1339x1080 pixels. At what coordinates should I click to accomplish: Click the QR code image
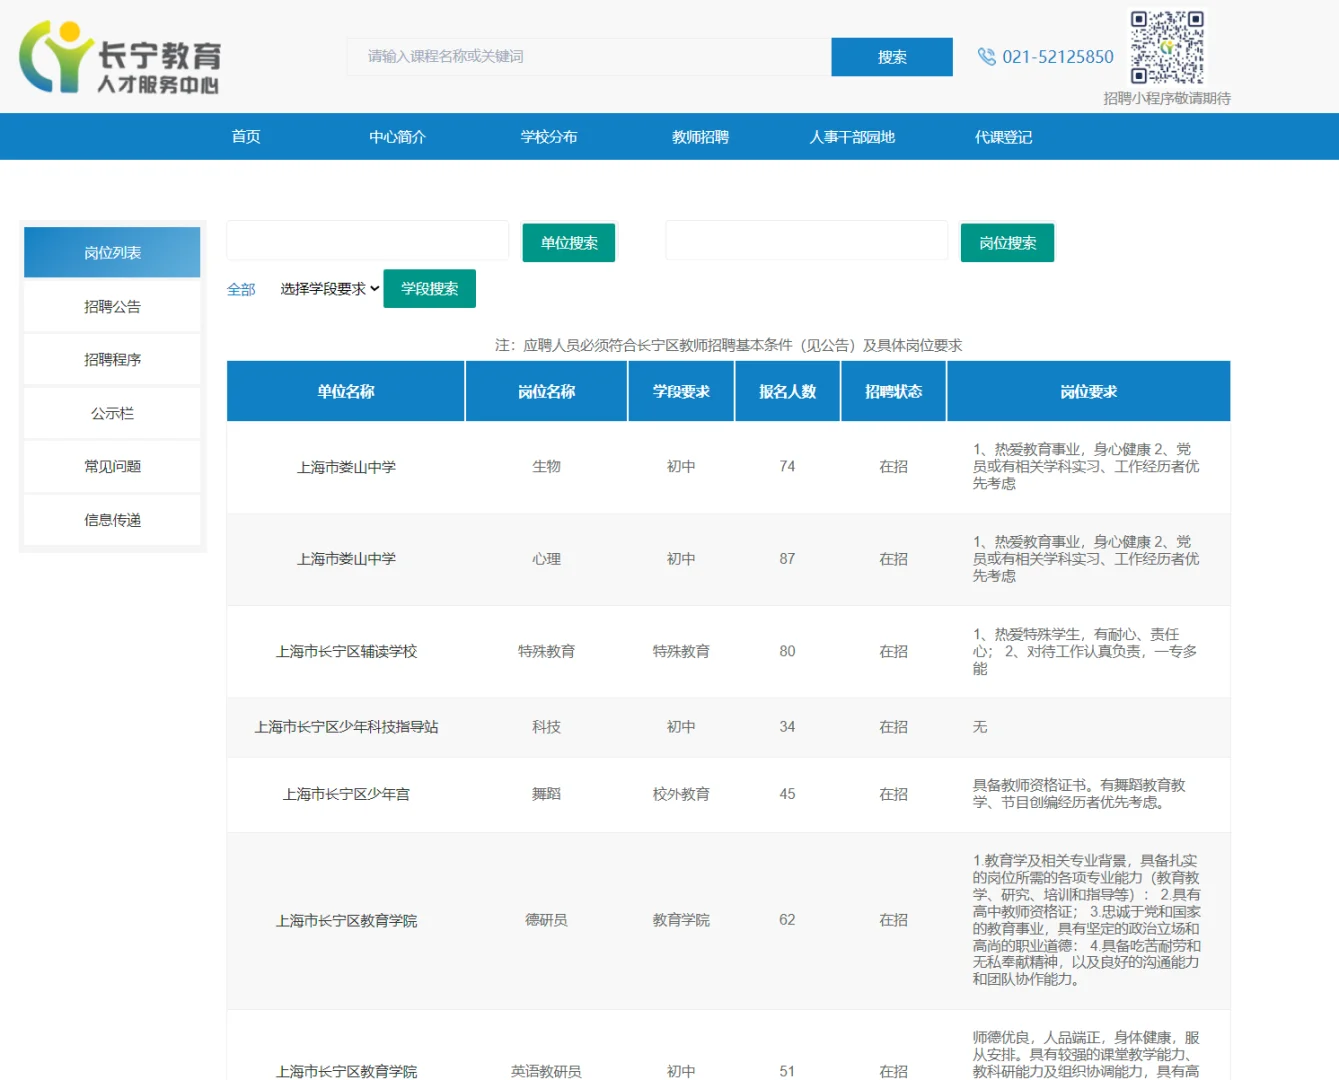[x=1167, y=47]
